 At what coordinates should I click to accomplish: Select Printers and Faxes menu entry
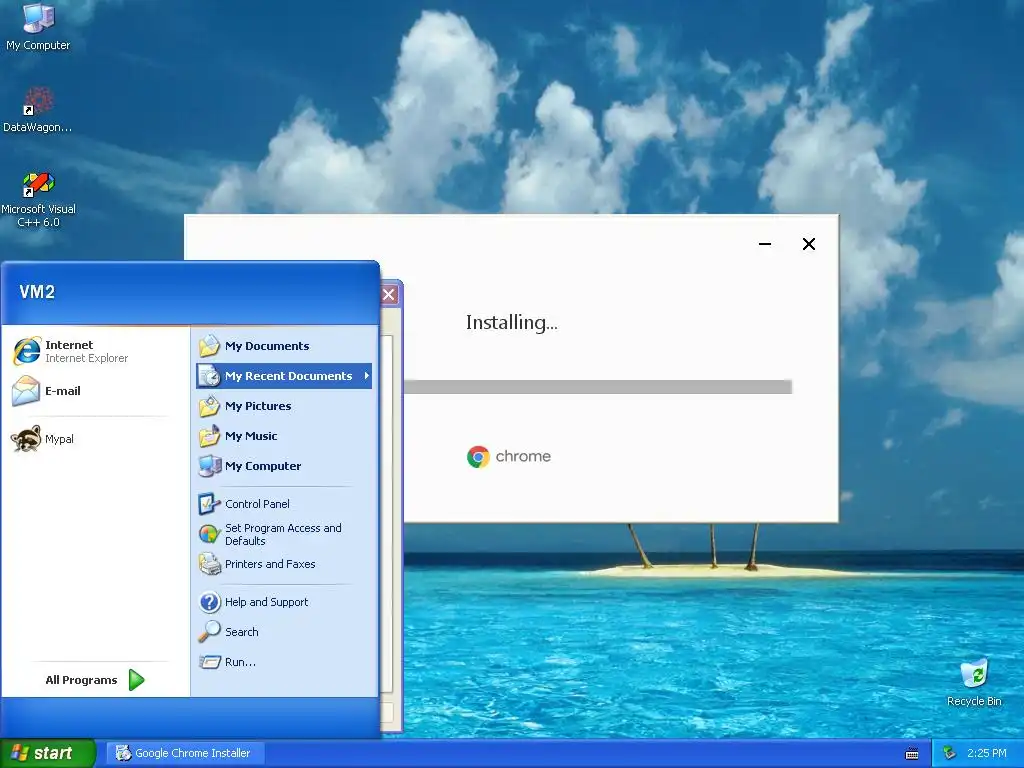coord(284,564)
